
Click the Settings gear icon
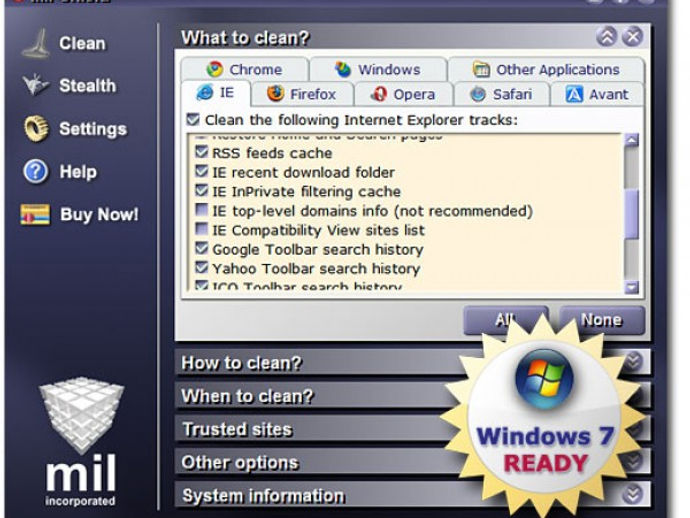coord(36,129)
